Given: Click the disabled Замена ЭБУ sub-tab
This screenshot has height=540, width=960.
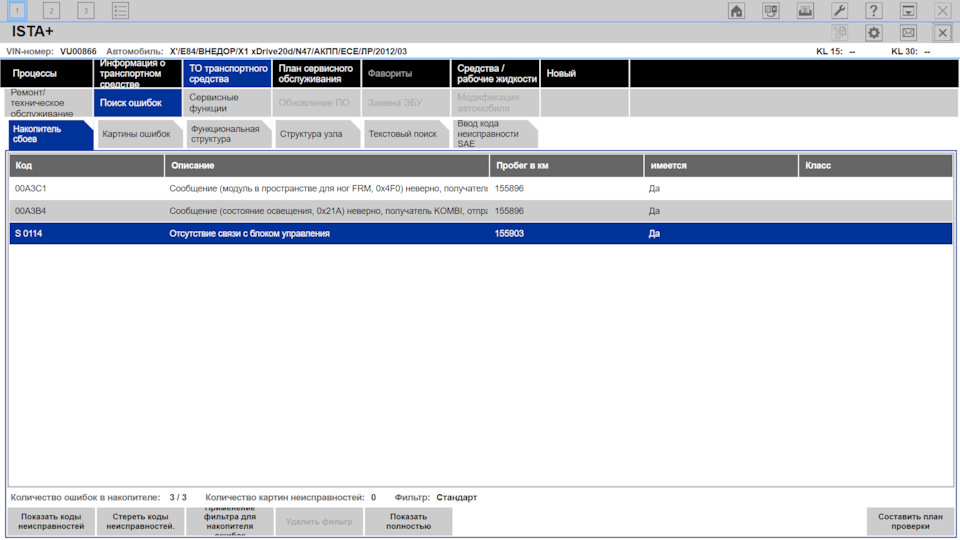Looking at the screenshot, I should click(405, 103).
